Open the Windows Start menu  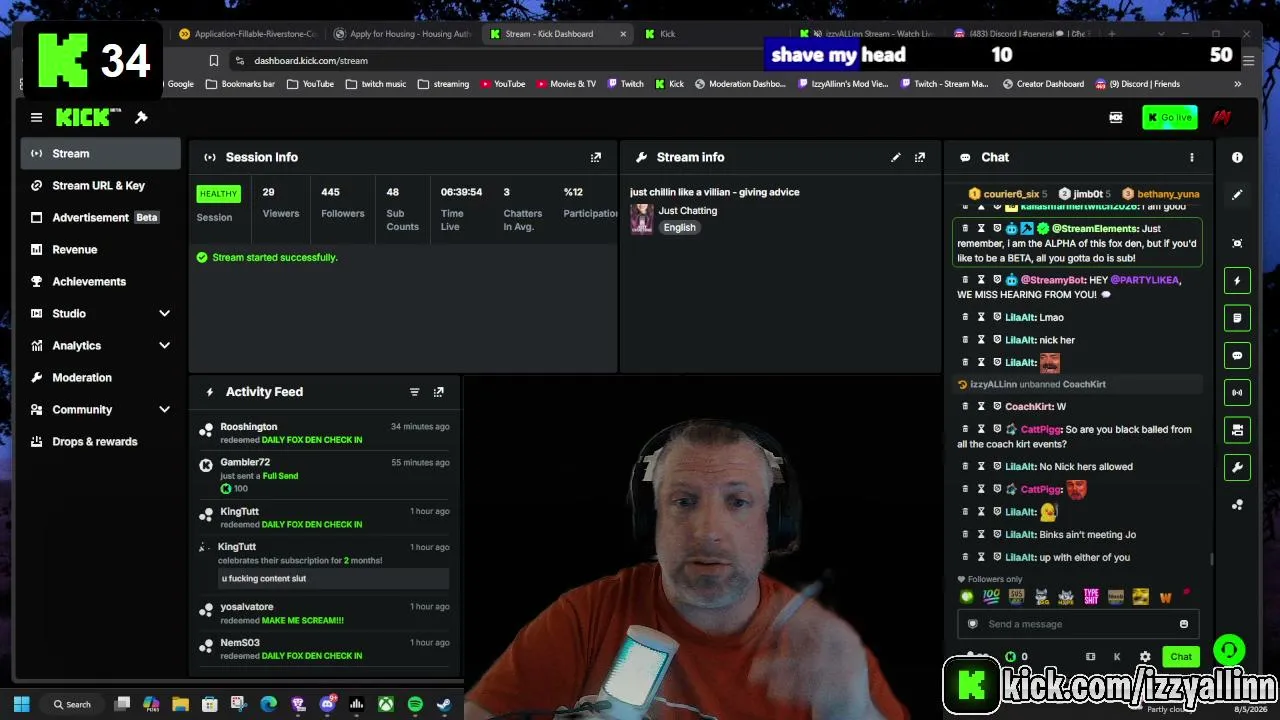click(22, 704)
